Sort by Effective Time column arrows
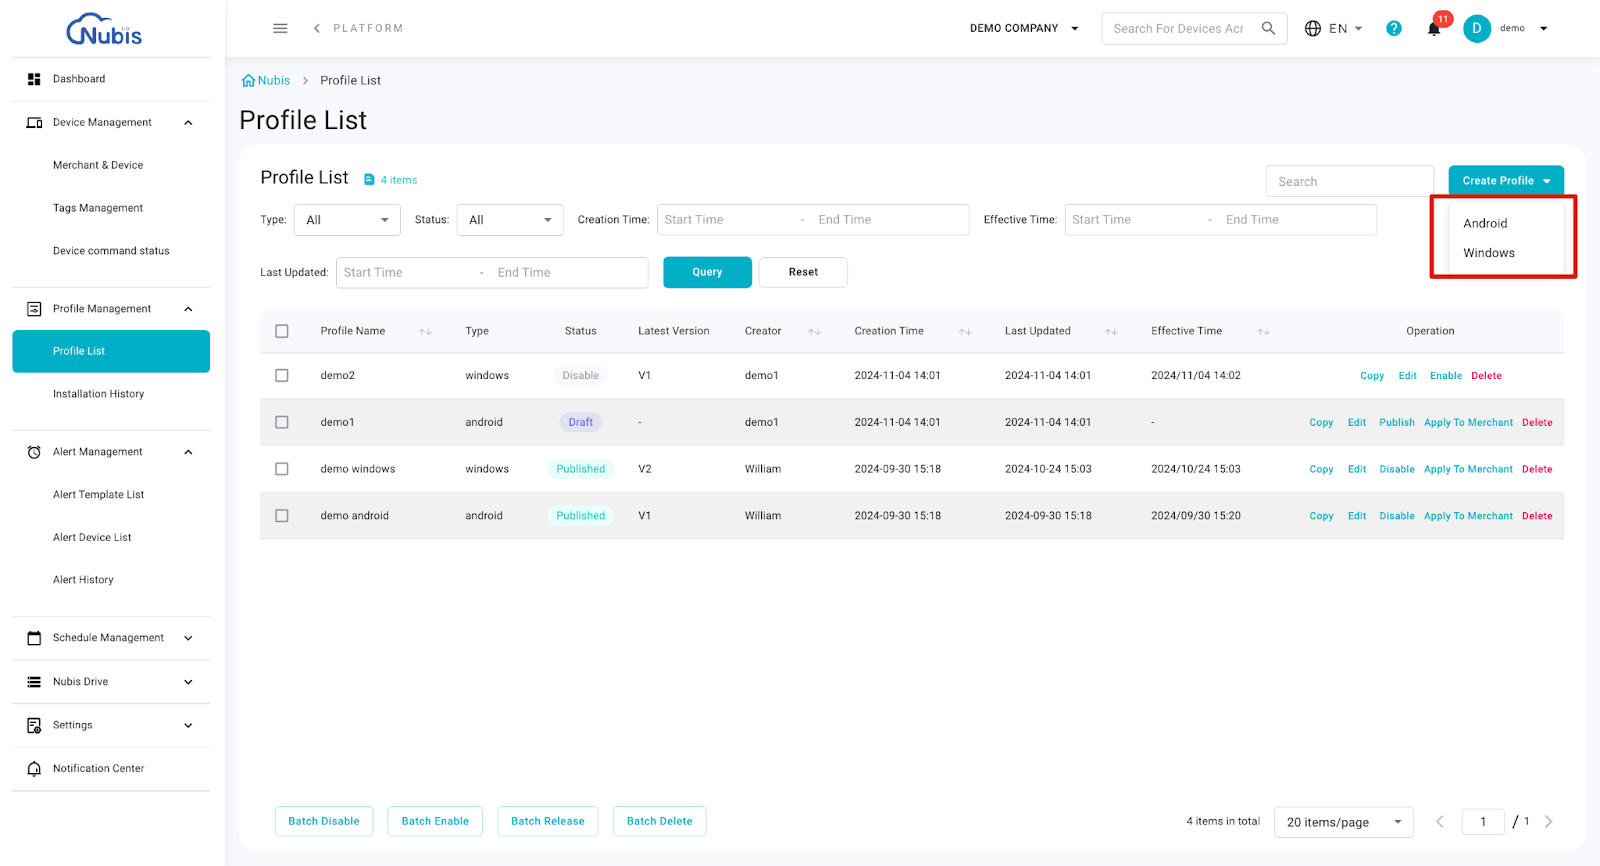The width and height of the screenshot is (1600, 866). [x=1263, y=331]
